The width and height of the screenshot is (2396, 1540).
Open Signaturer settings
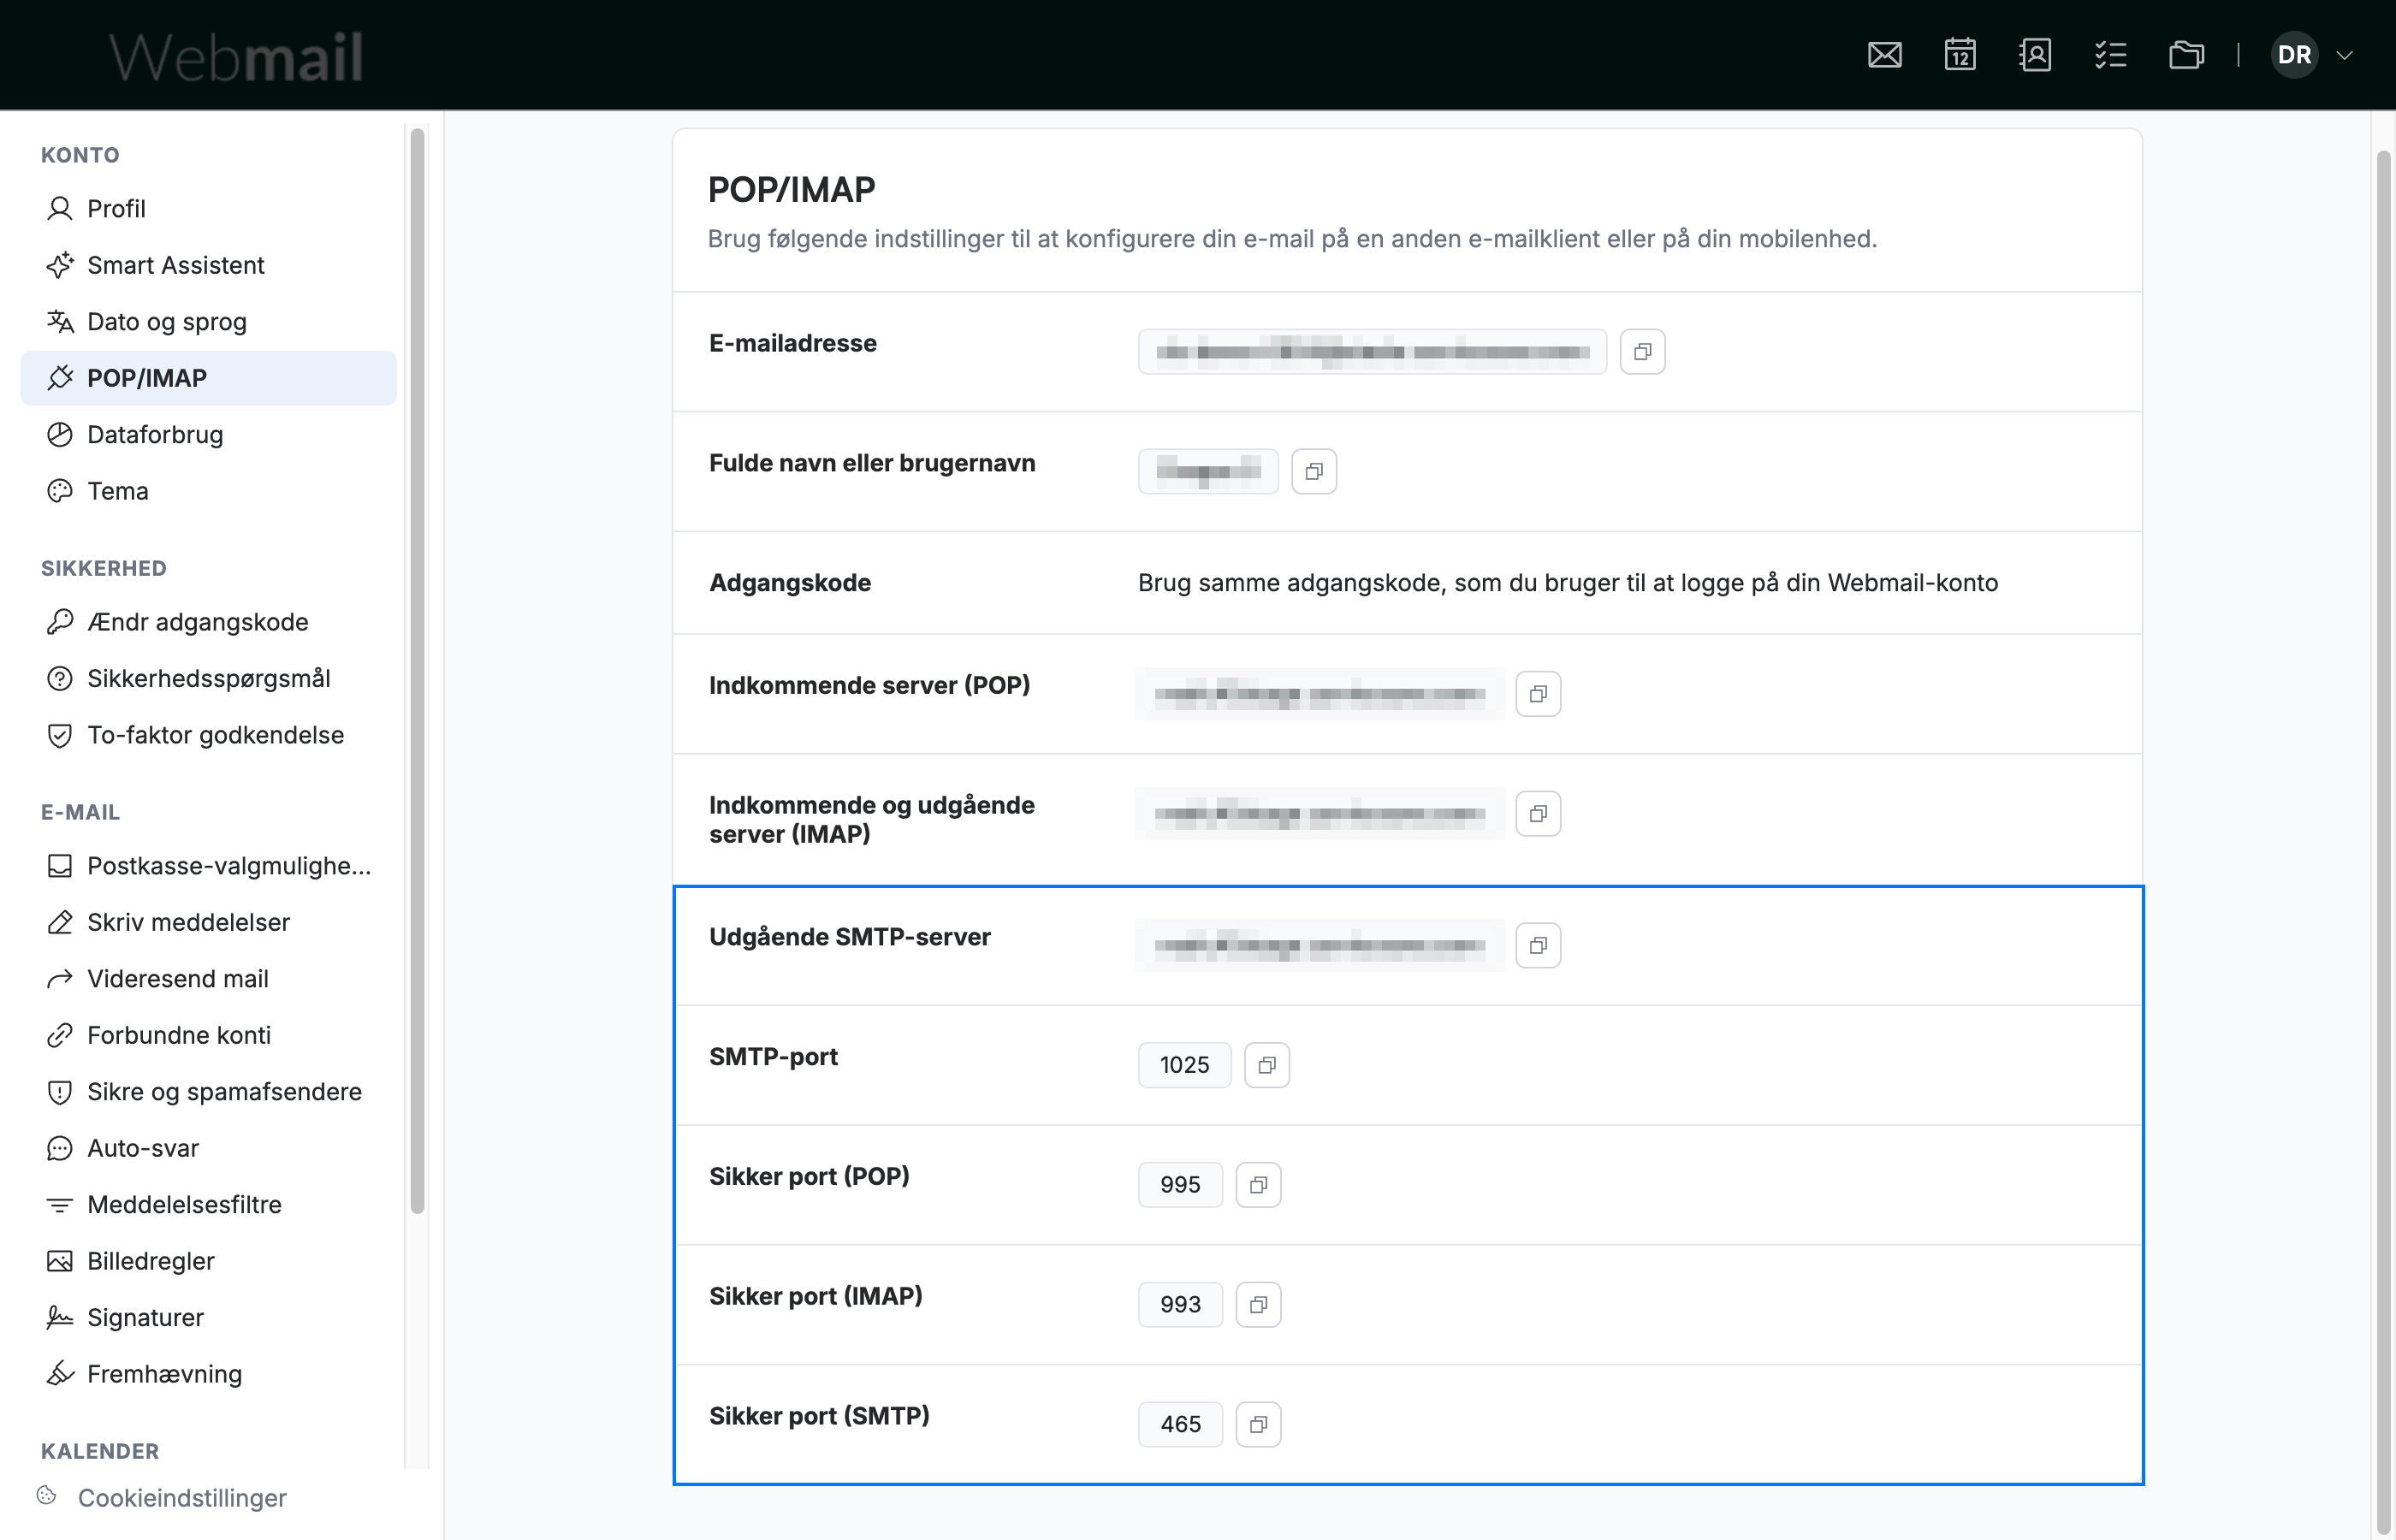pos(208,1318)
